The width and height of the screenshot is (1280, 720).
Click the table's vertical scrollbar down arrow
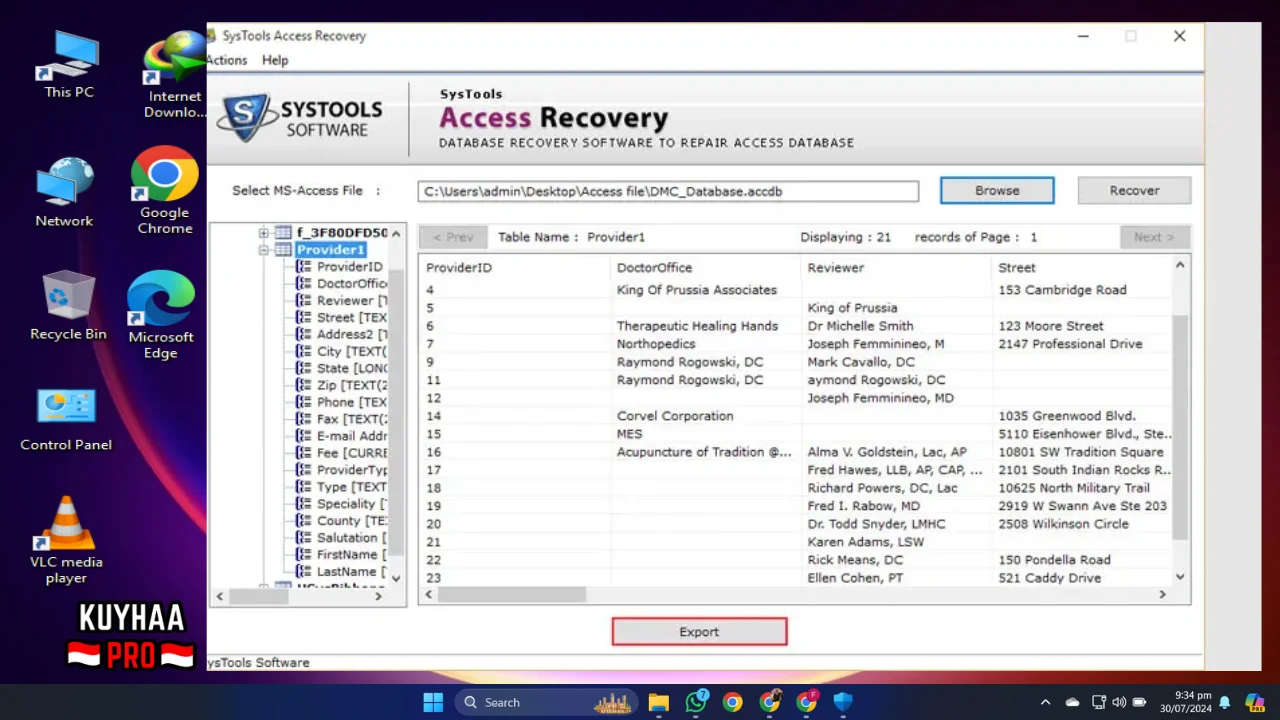coord(1180,577)
